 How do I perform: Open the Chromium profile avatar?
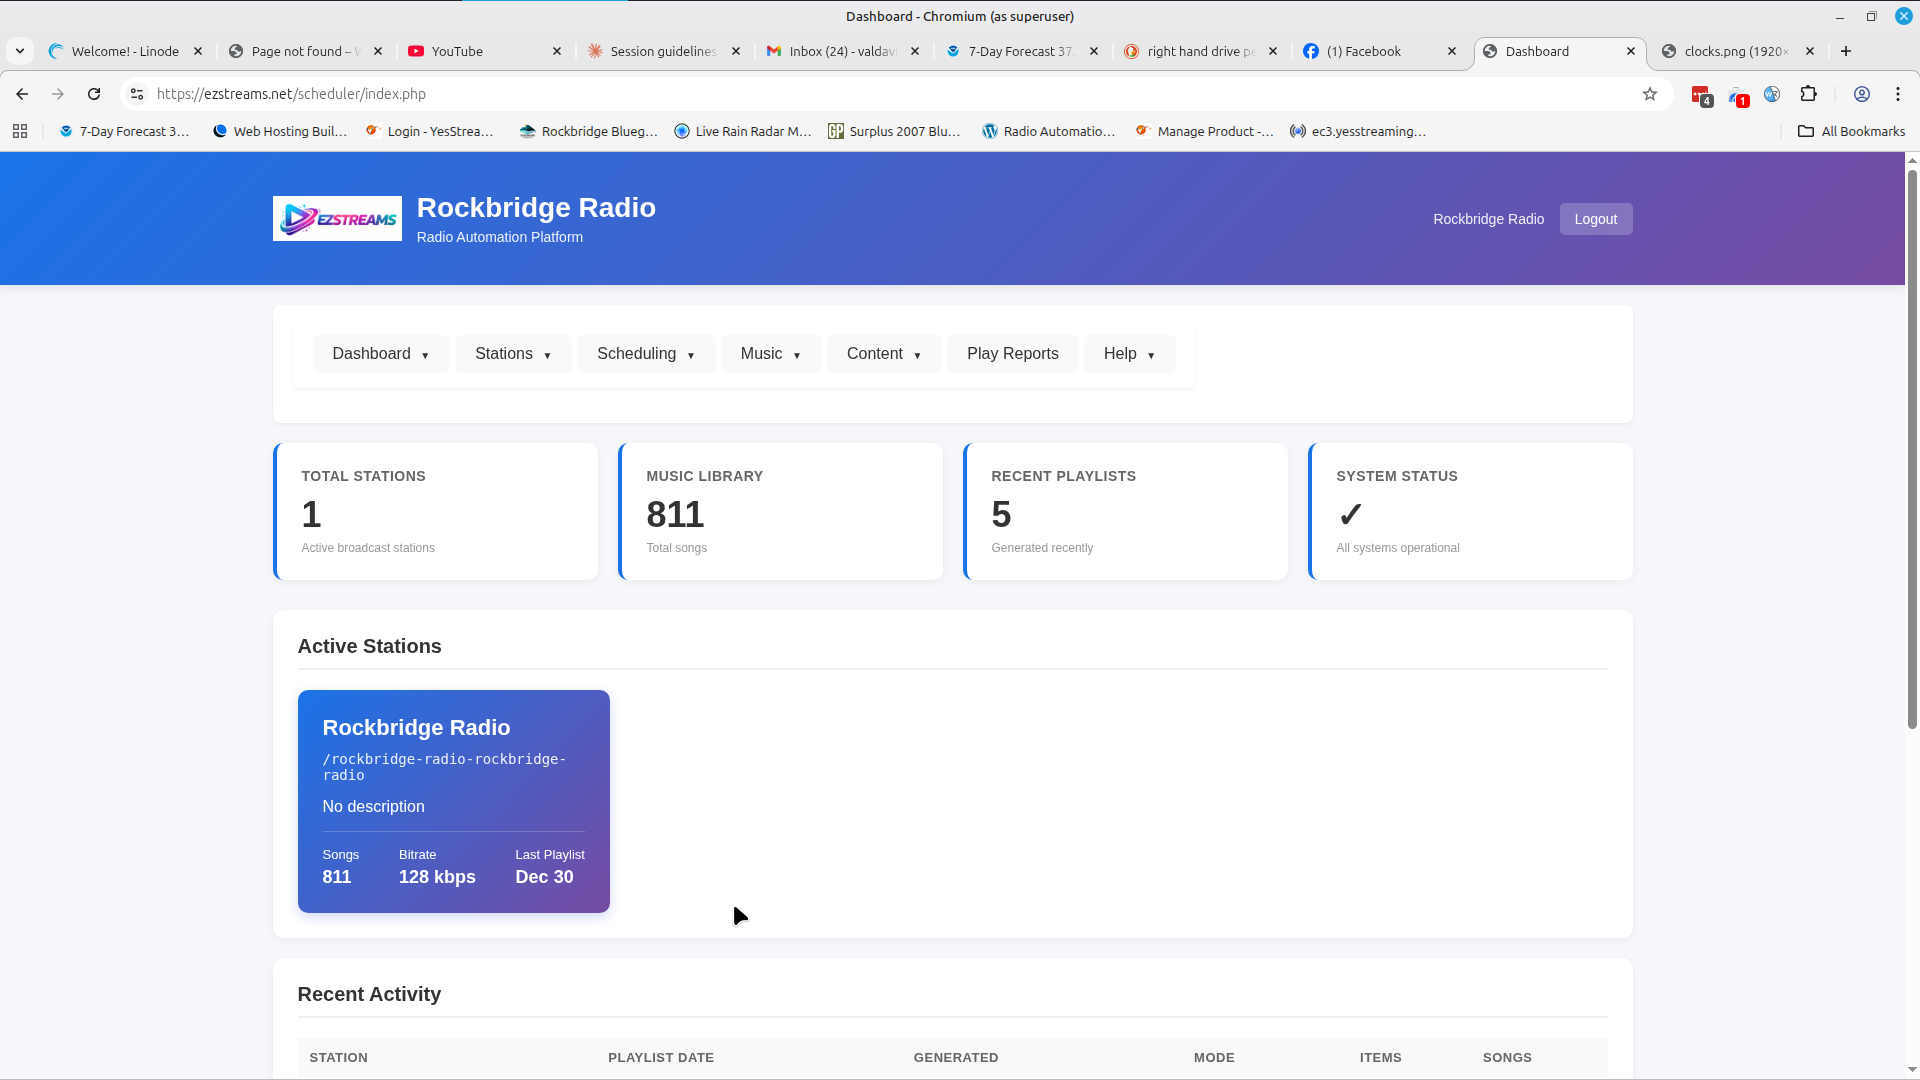click(x=1862, y=93)
